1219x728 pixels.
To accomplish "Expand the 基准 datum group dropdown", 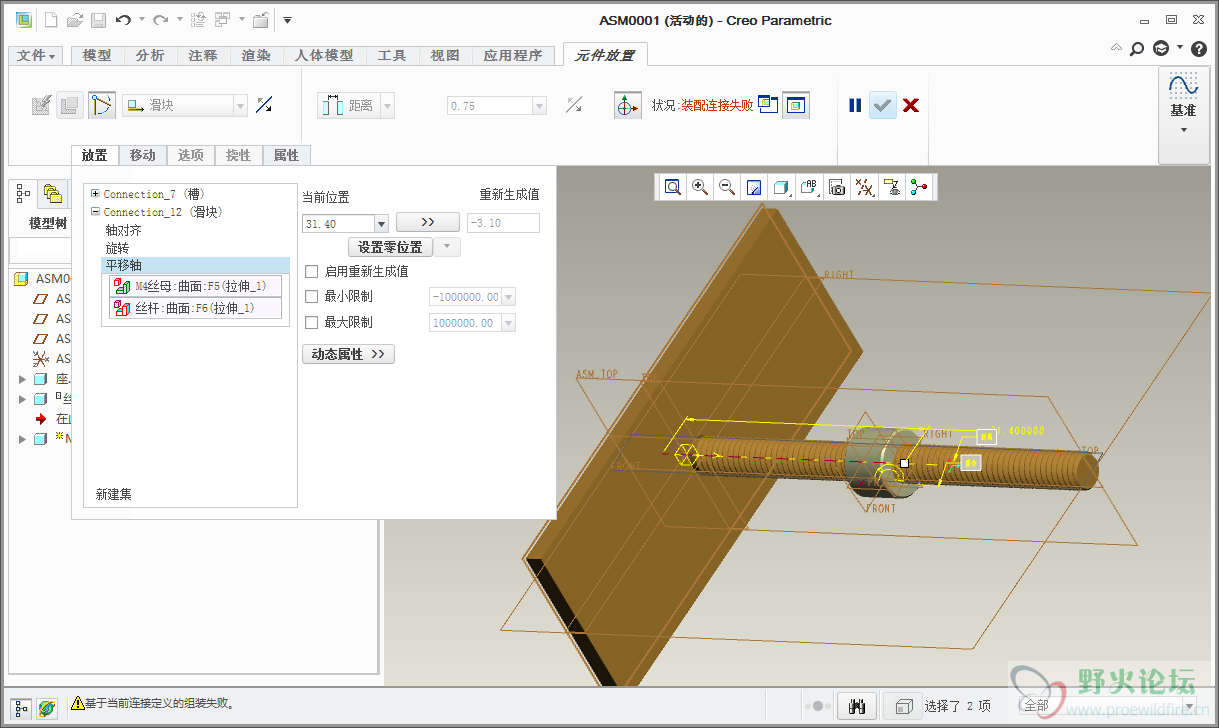I will (x=1183, y=130).
